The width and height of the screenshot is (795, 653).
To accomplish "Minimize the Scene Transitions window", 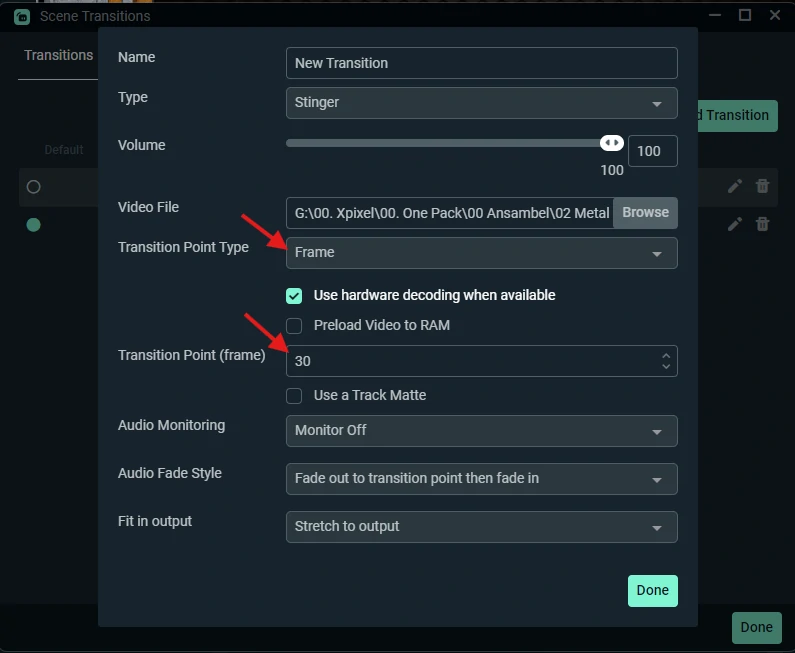I will point(715,15).
